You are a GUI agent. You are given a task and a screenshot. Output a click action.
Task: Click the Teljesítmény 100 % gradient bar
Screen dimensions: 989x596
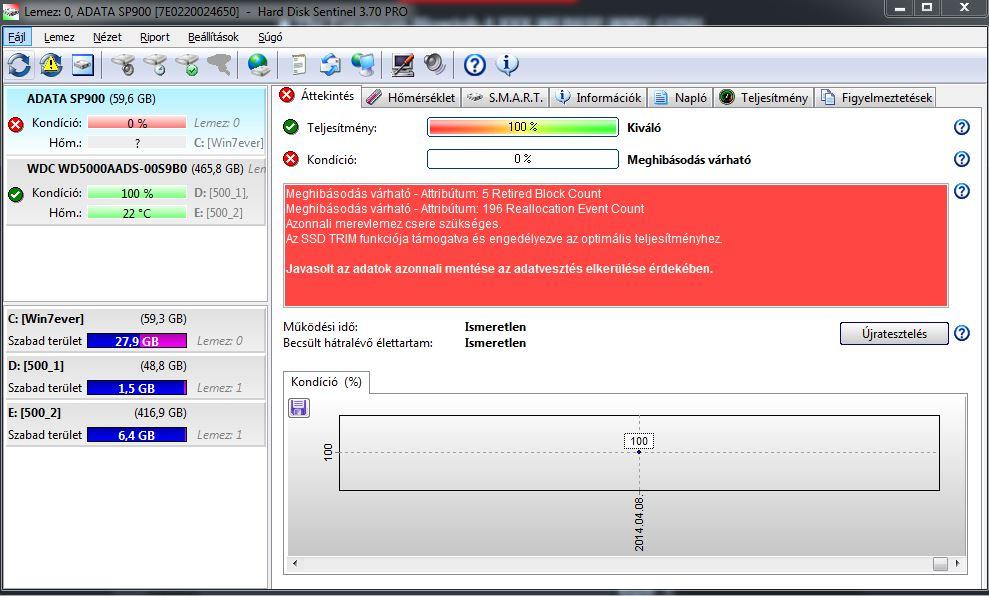pyautogui.click(x=522, y=127)
